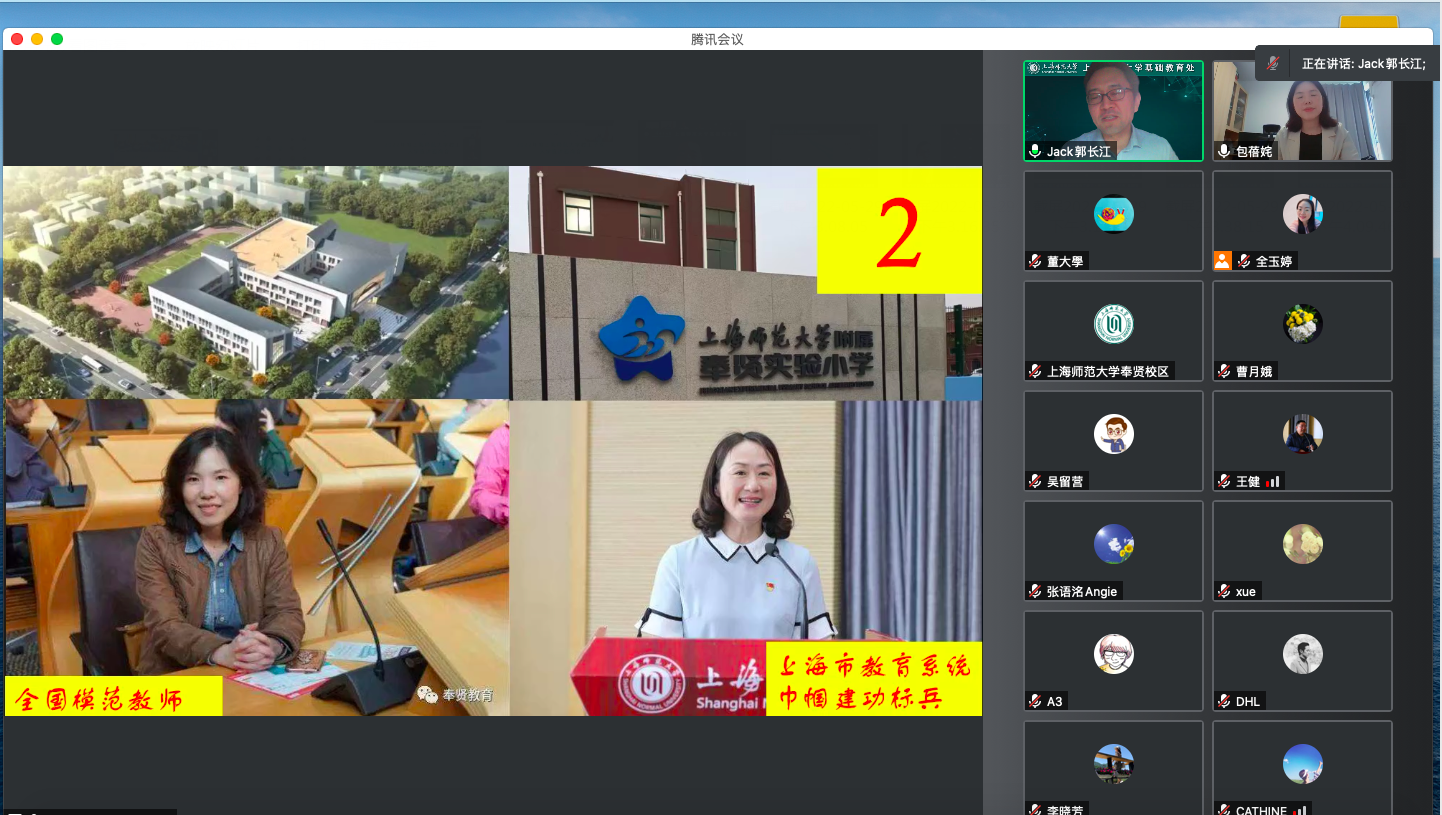Click the shared slide's yellow number 2 box

898,231
